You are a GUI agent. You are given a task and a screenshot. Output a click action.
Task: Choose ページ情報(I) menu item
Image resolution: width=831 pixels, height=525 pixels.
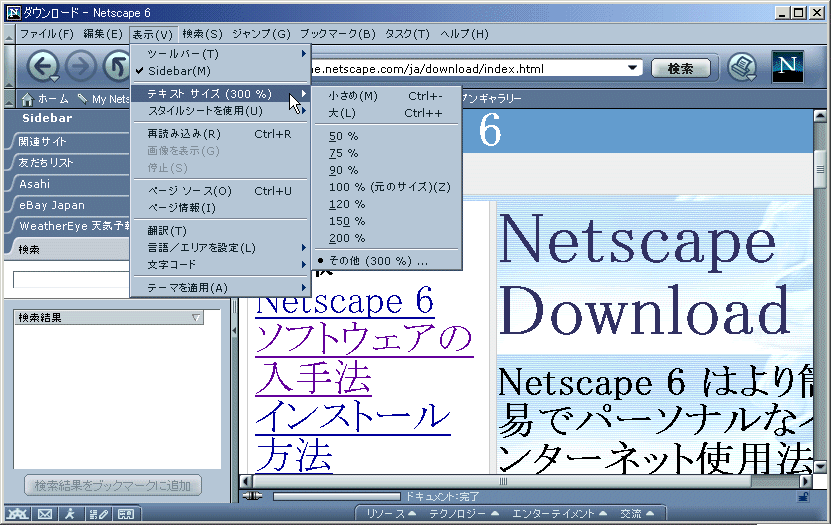point(220,208)
